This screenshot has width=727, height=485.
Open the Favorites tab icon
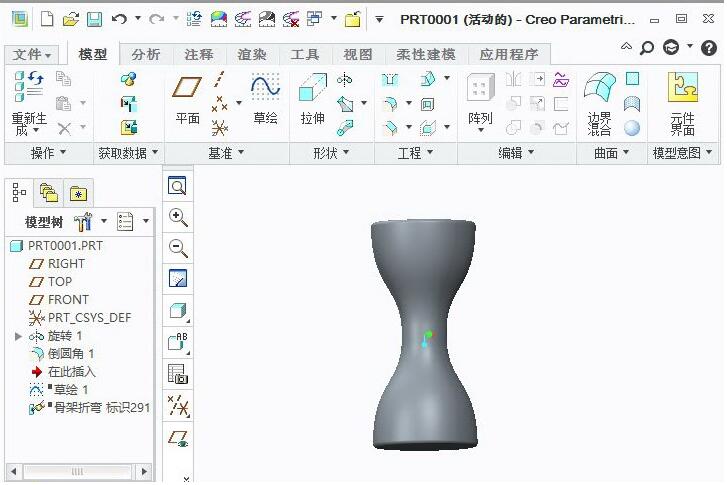[78, 193]
